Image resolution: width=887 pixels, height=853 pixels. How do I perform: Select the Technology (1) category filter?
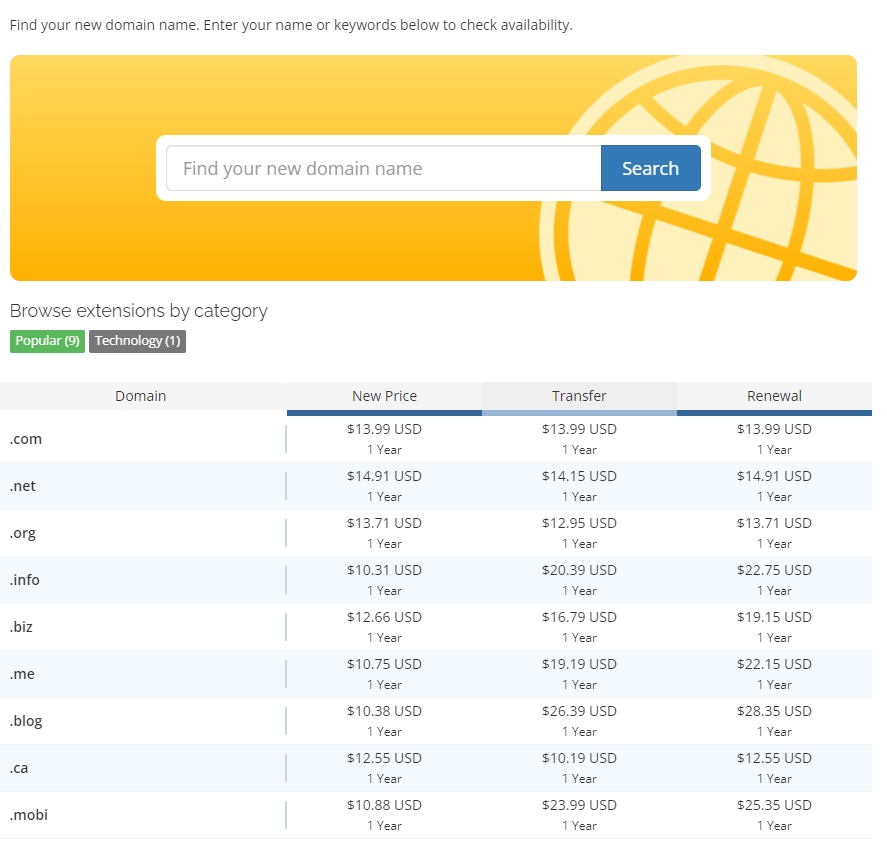point(137,341)
